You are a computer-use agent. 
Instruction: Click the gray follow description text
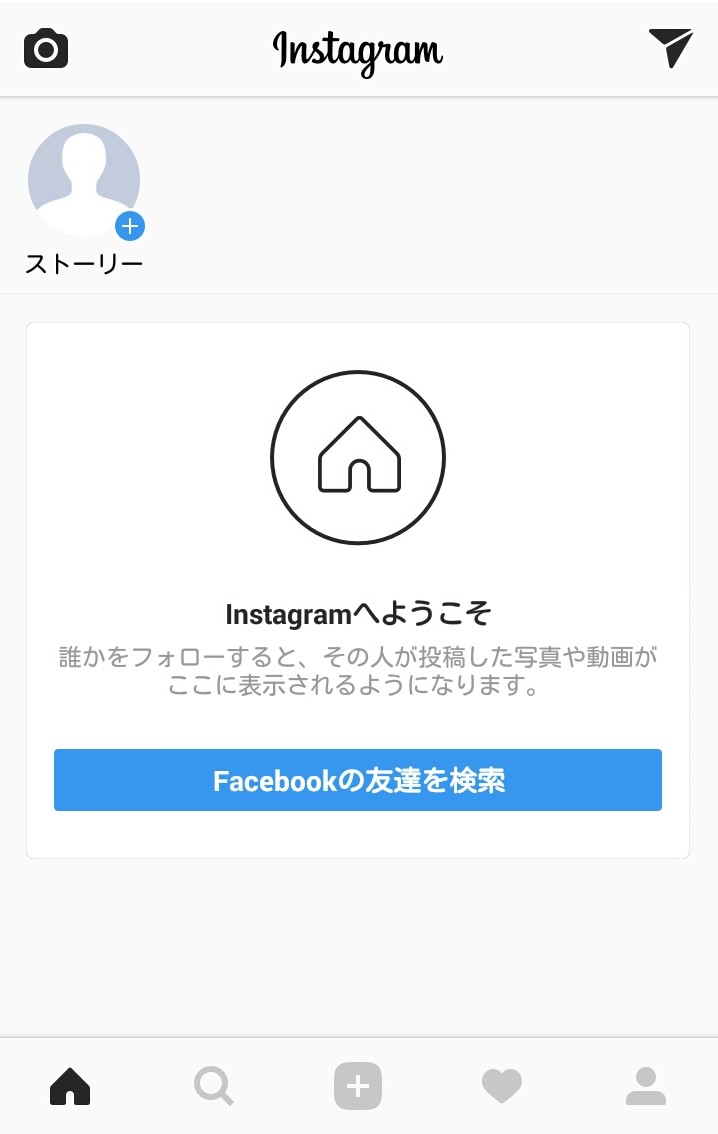tap(358, 670)
